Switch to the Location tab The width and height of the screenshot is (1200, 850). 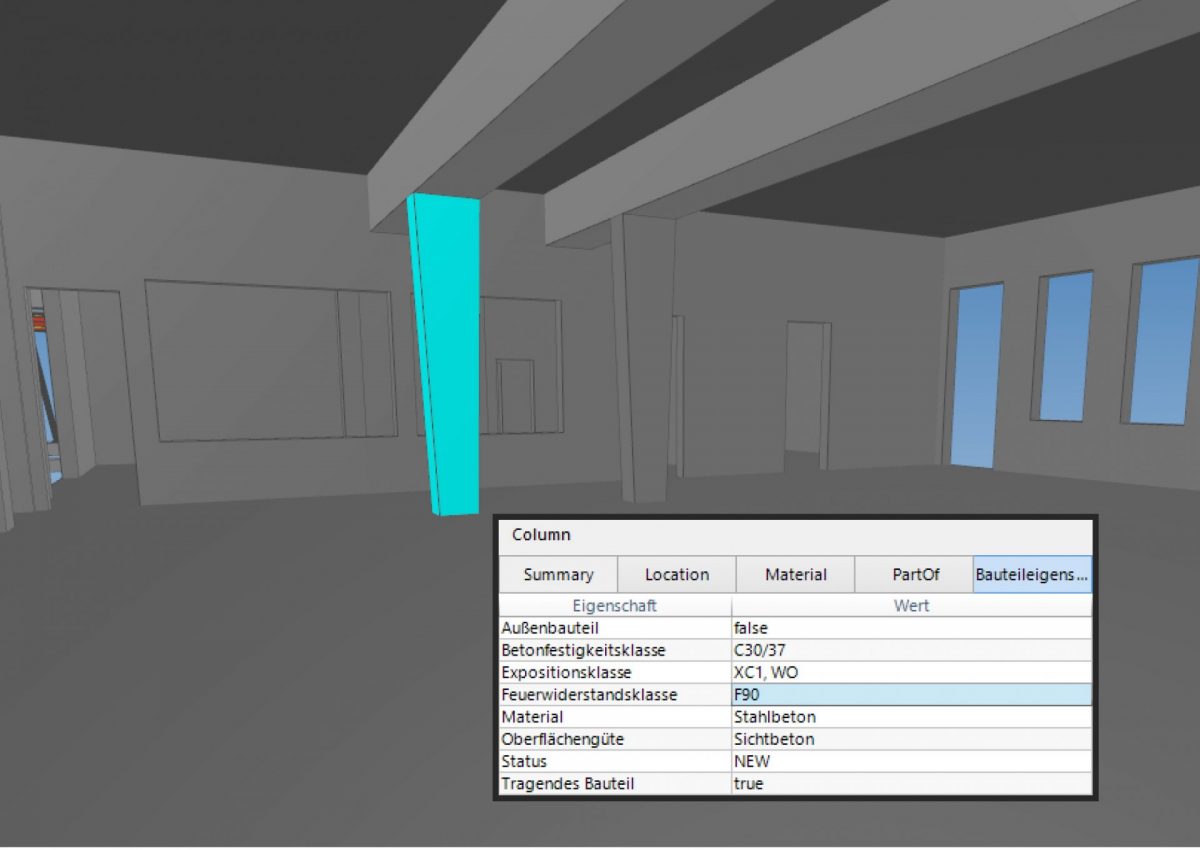point(677,575)
